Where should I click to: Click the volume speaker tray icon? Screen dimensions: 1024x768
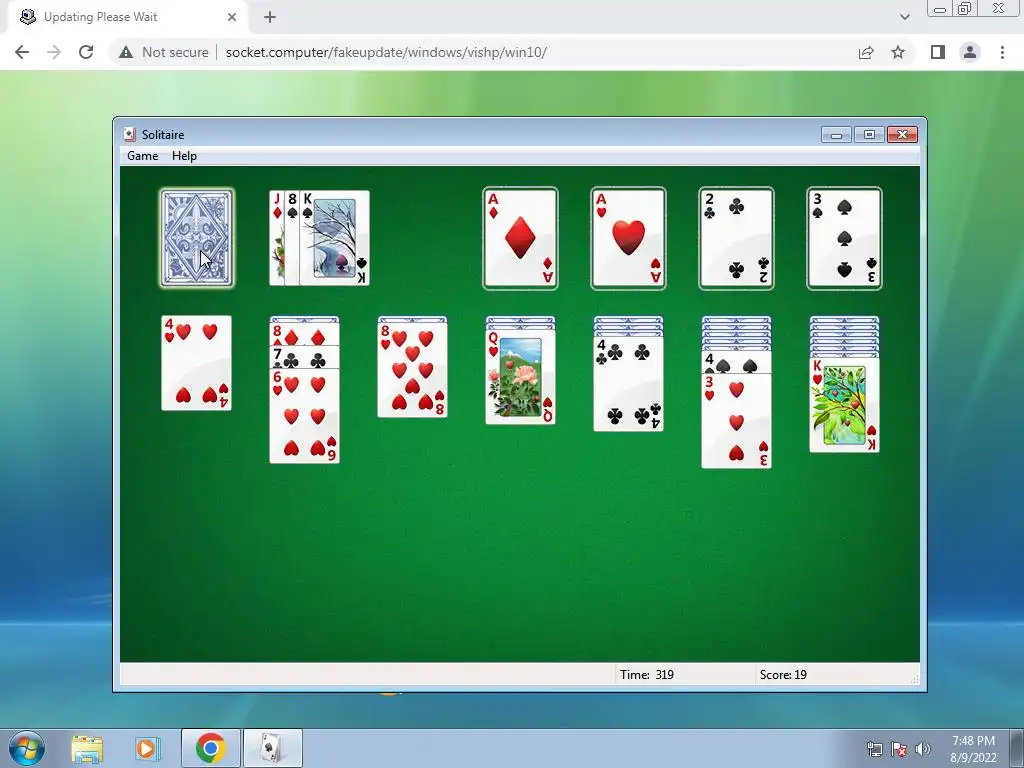[x=922, y=749]
